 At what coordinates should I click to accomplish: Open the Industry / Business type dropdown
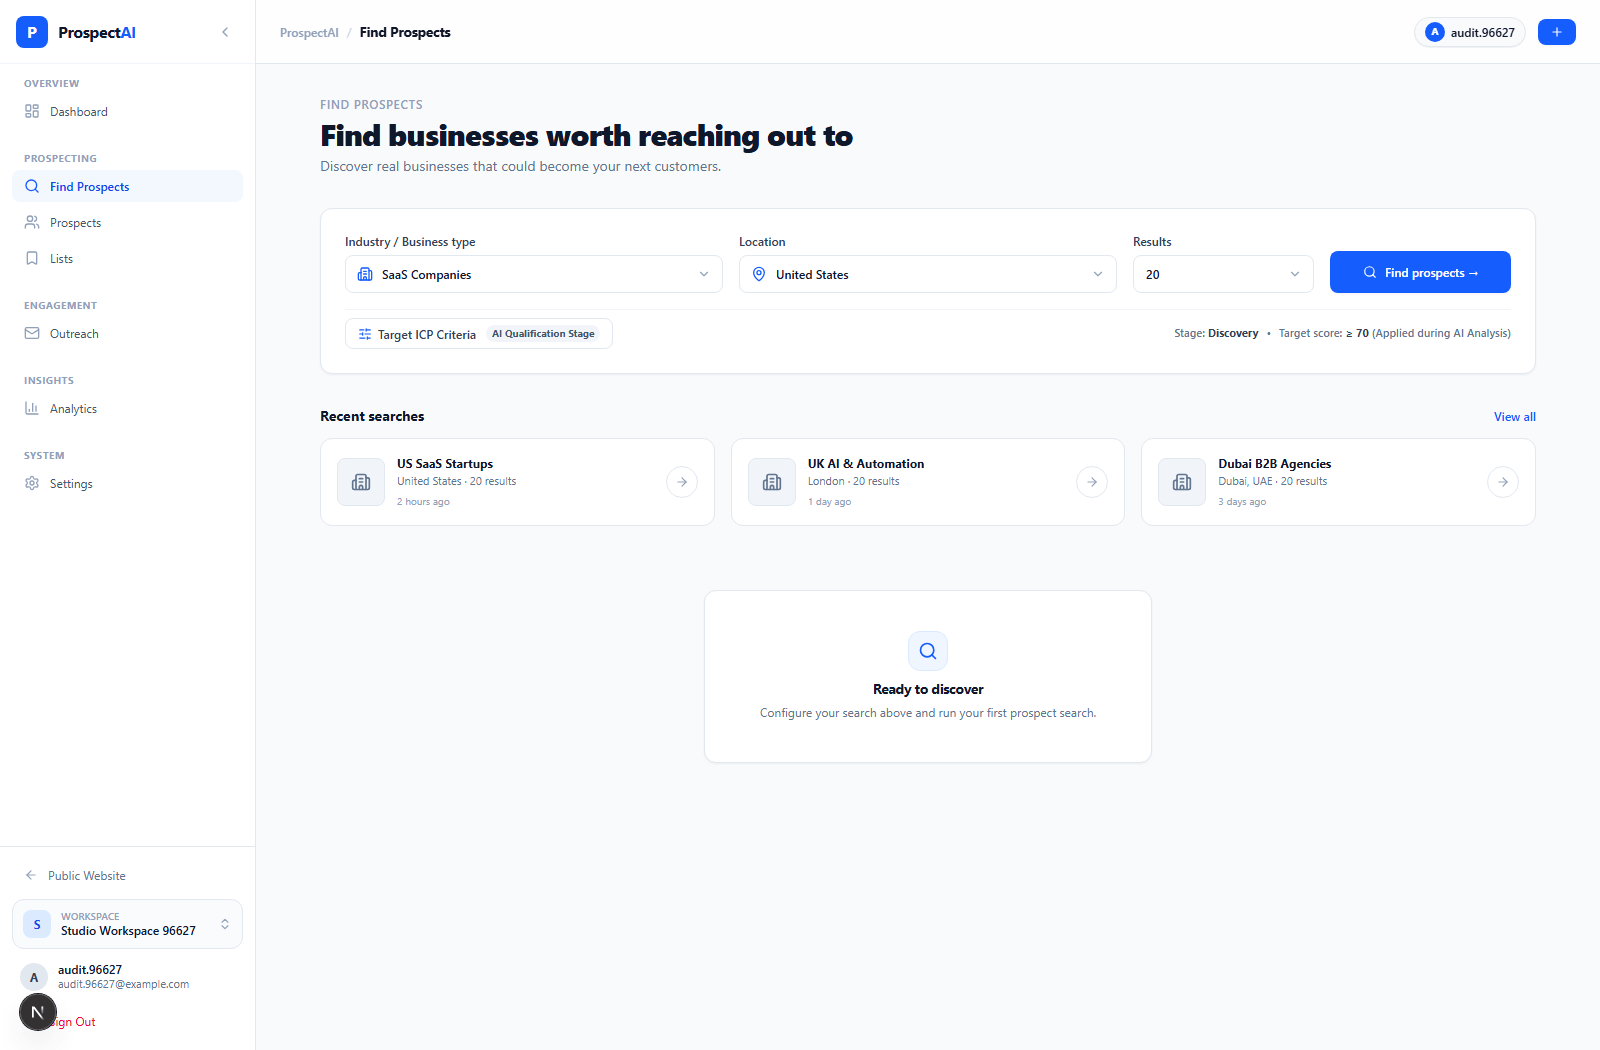point(534,274)
